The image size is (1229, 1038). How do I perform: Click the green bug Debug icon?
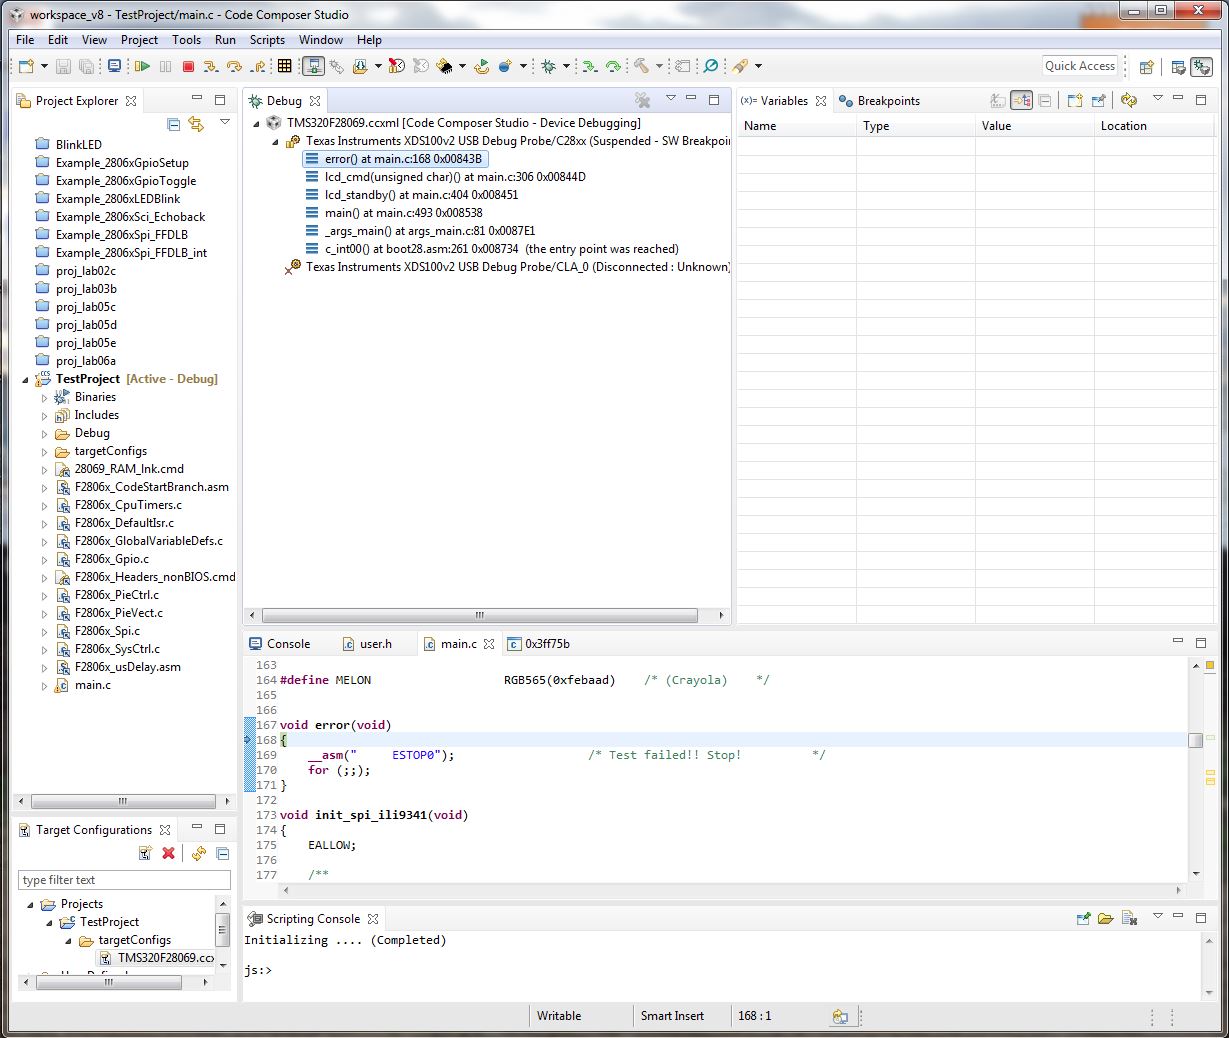(548, 66)
